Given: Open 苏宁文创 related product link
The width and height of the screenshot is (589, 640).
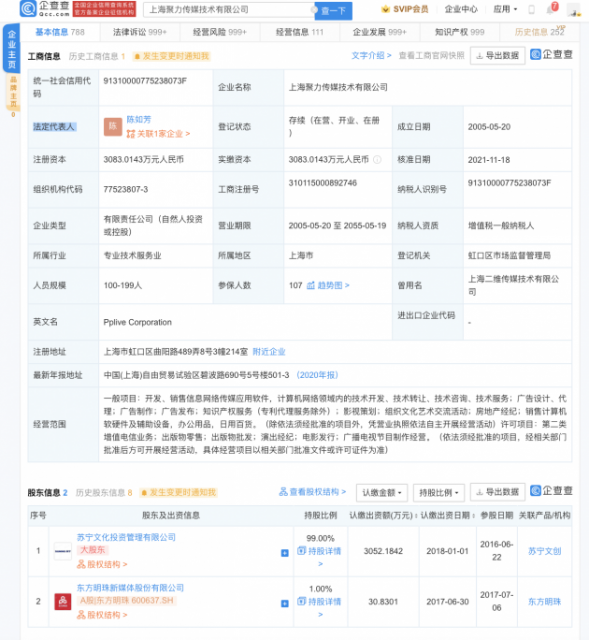Looking at the screenshot, I should 545,551.
